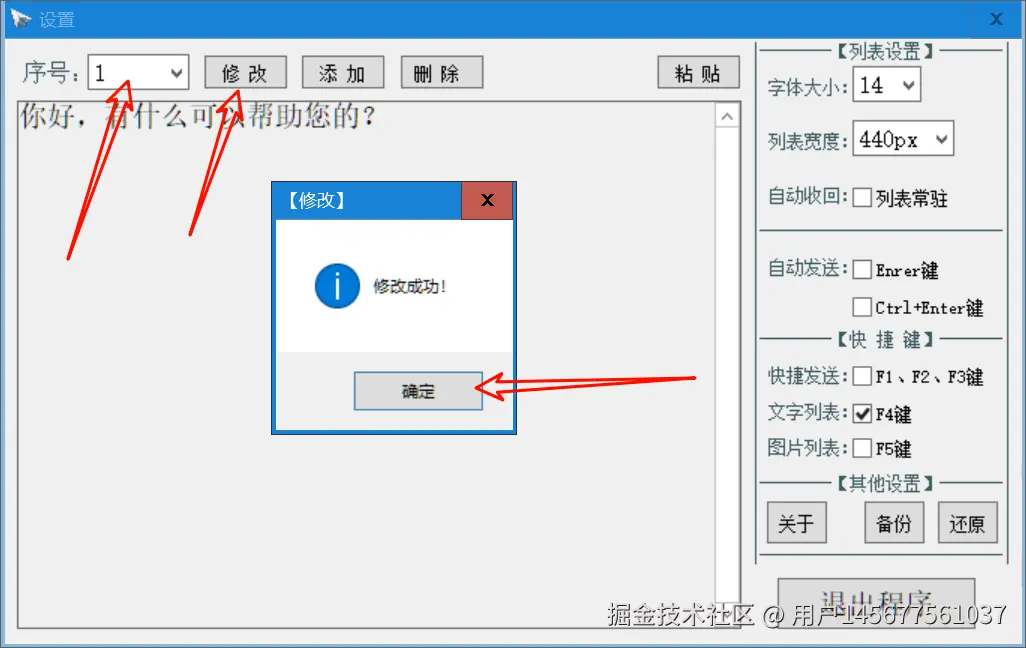Check the F1、F2、F3键 快捷发送 checkbox
This screenshot has height=648, width=1026.
pyautogui.click(x=862, y=376)
